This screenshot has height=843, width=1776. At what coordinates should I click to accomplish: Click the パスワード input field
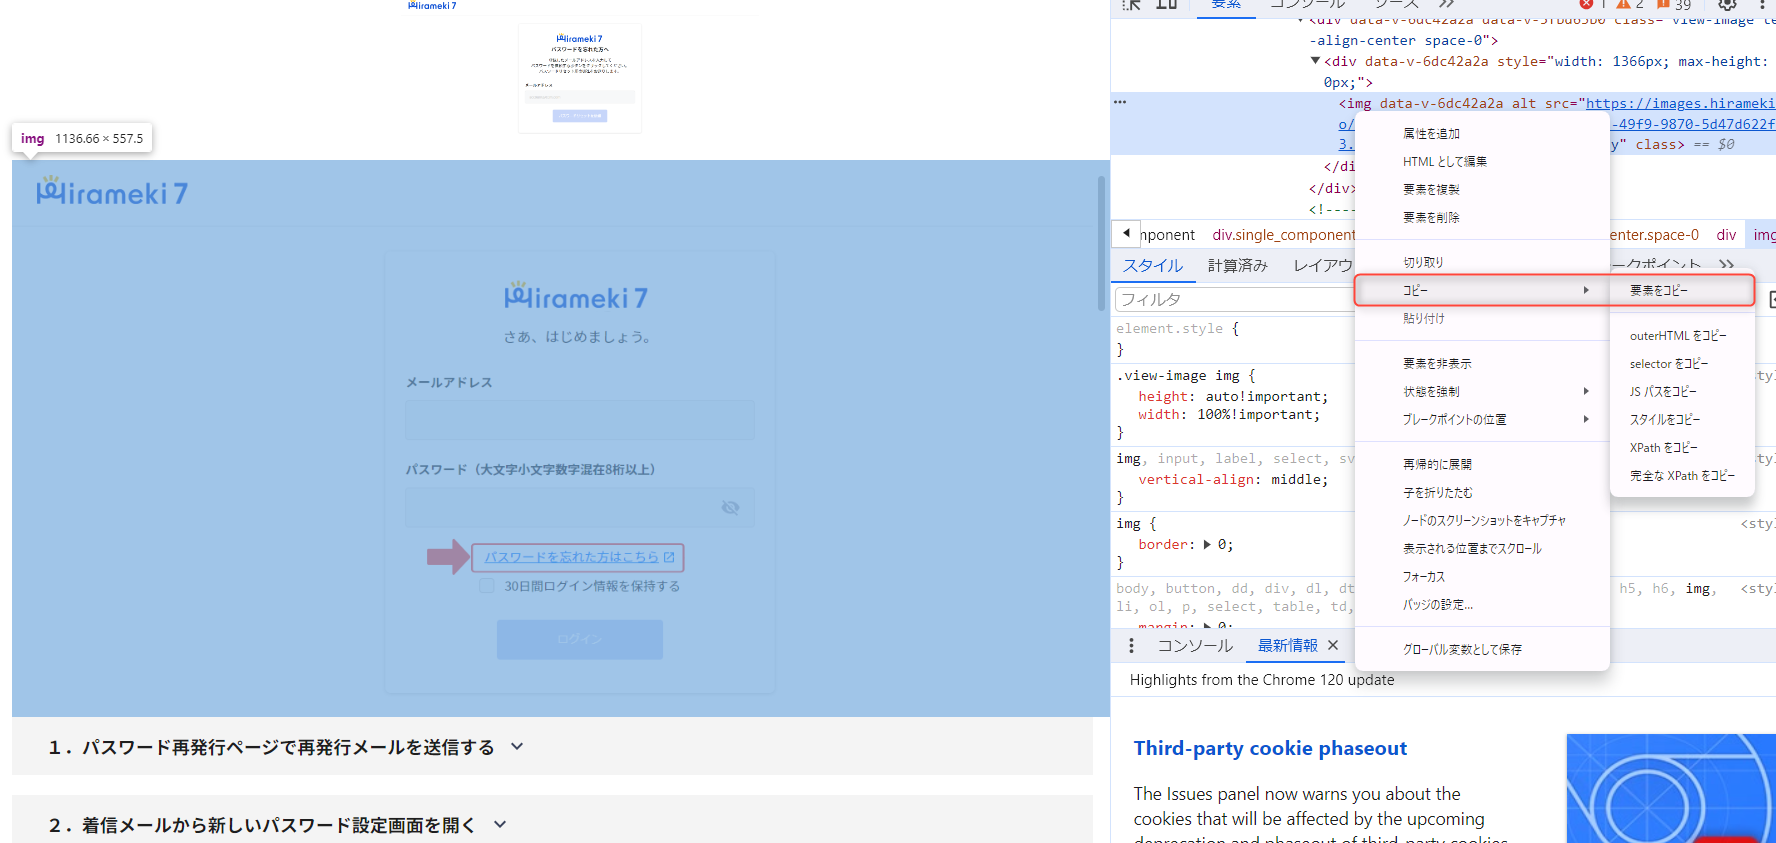point(580,507)
